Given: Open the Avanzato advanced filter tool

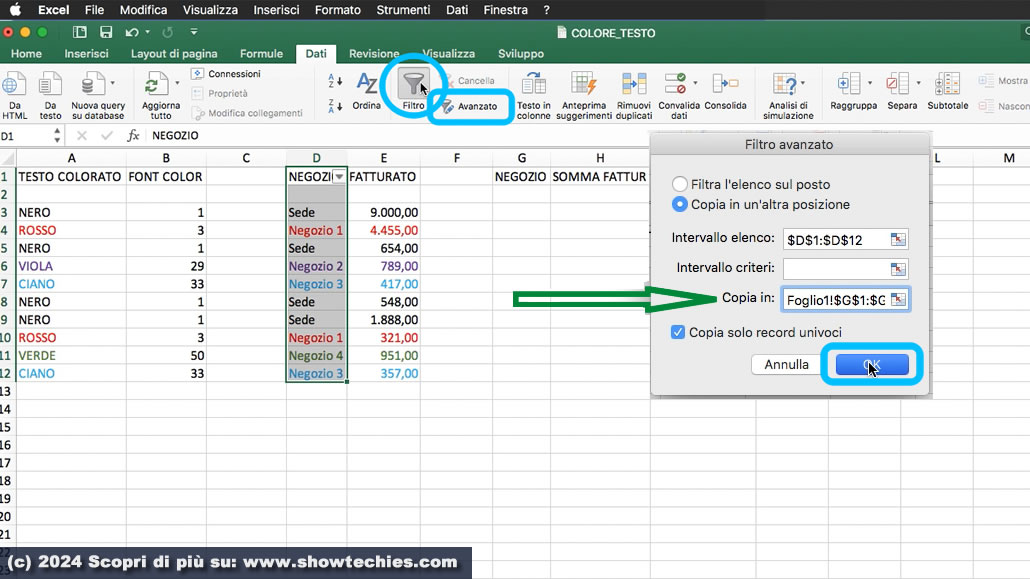Looking at the screenshot, I should click(471, 106).
